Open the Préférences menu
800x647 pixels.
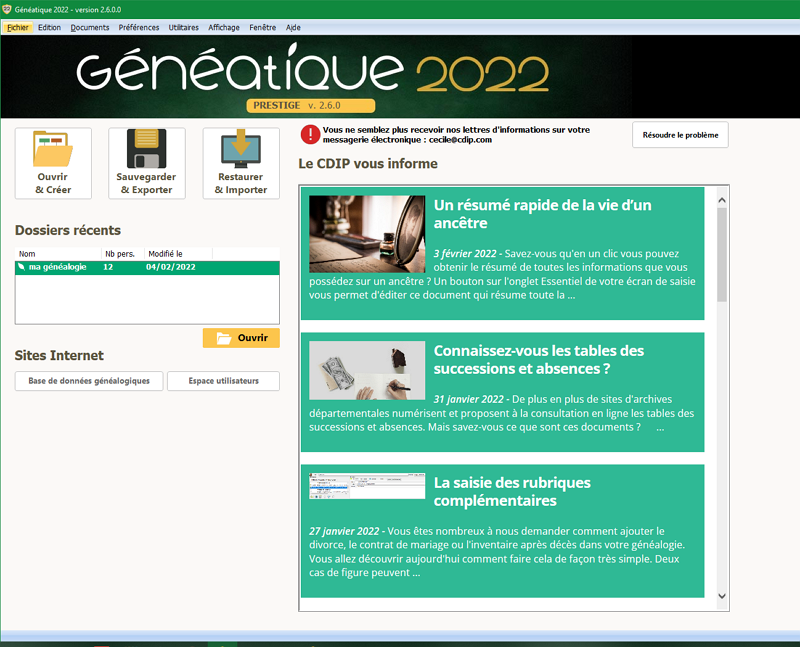[x=139, y=28]
